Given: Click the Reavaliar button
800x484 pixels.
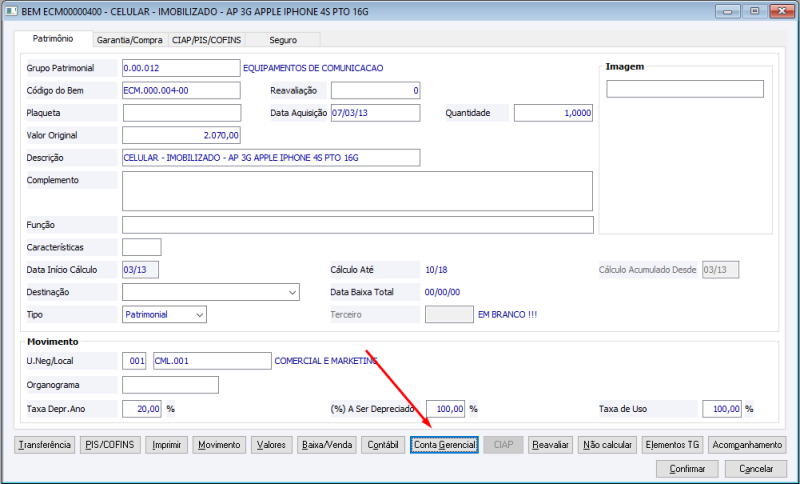Looking at the screenshot, I should (551, 445).
